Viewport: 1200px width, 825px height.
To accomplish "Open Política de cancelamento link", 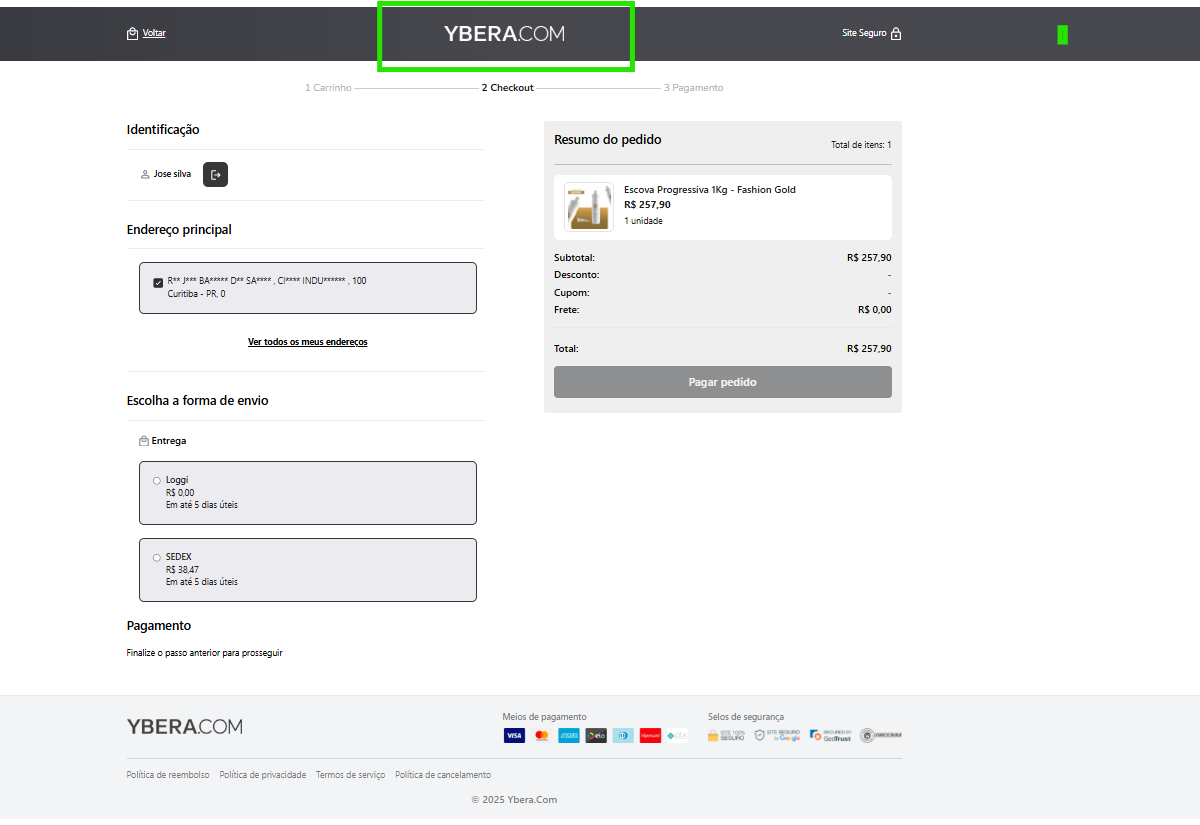I will tap(443, 775).
